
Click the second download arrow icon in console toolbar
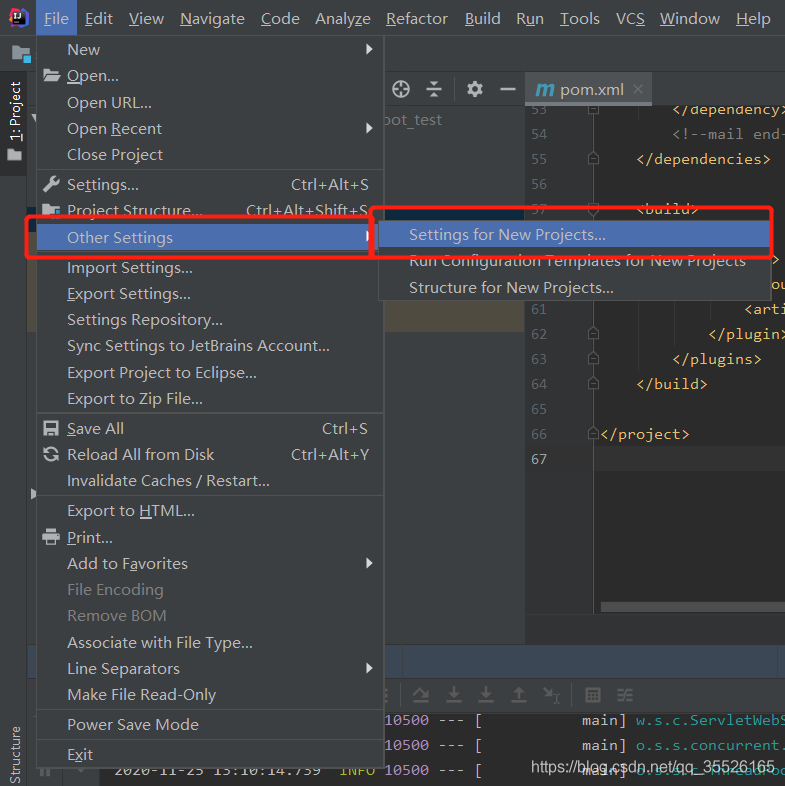pos(486,694)
